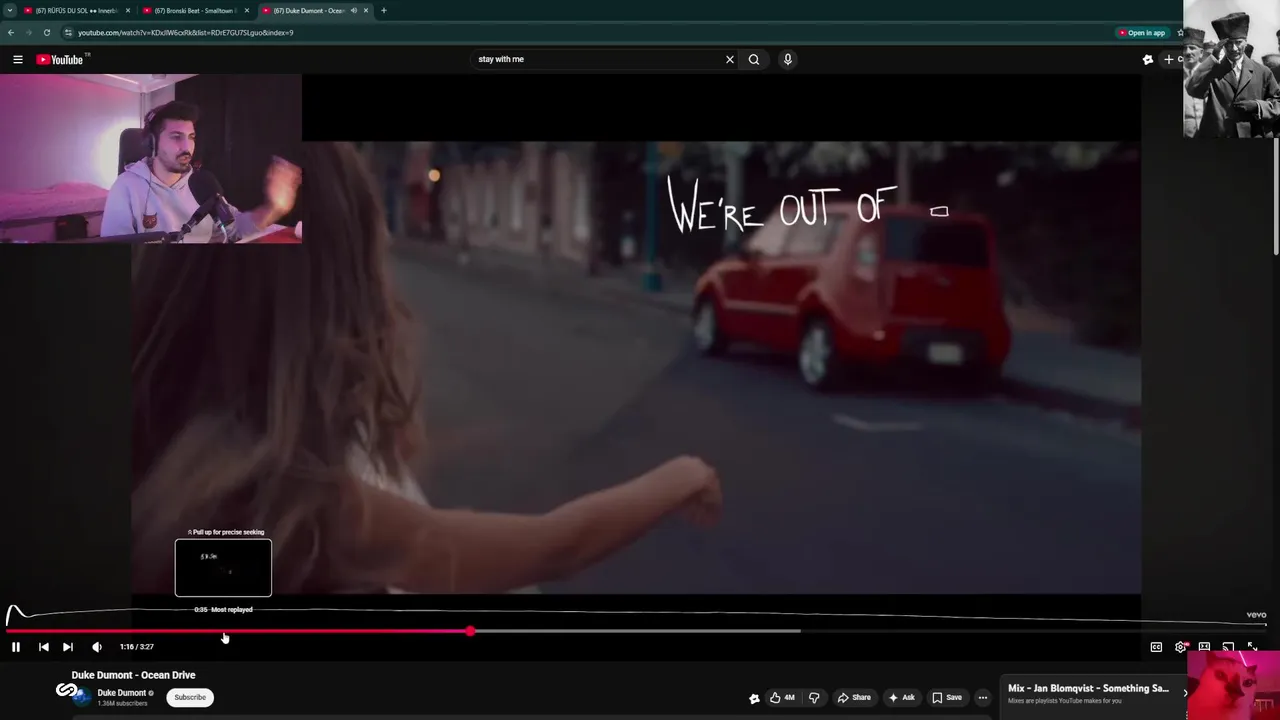Save the video to a playlist
1280x720 pixels.
point(947,698)
